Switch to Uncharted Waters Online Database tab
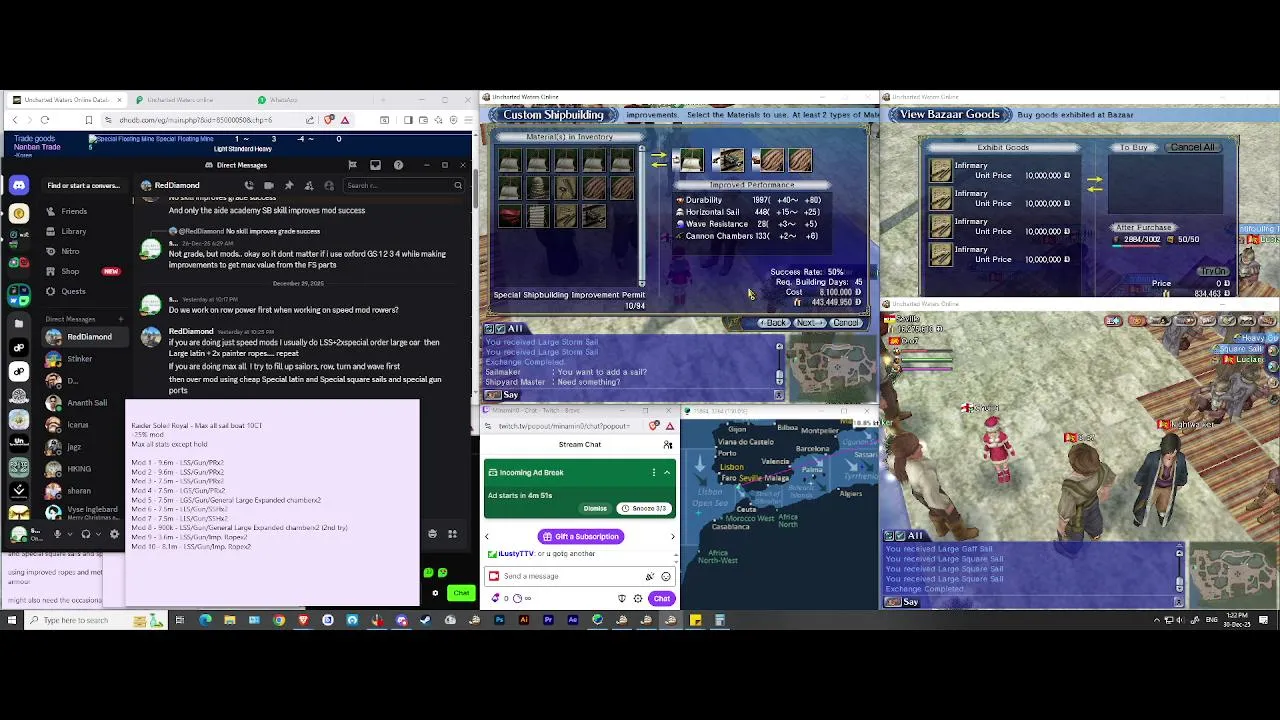1280x720 pixels. point(65,100)
